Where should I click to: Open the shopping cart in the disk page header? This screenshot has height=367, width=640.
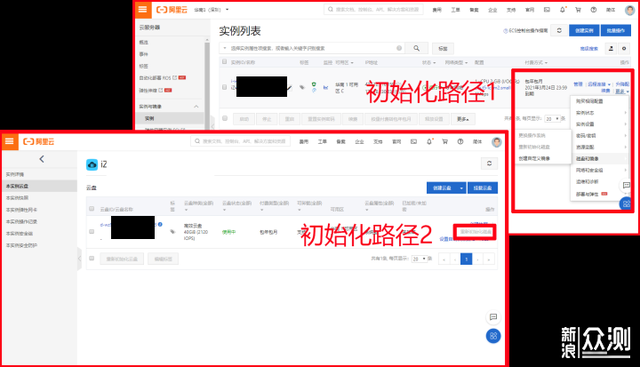445,142
